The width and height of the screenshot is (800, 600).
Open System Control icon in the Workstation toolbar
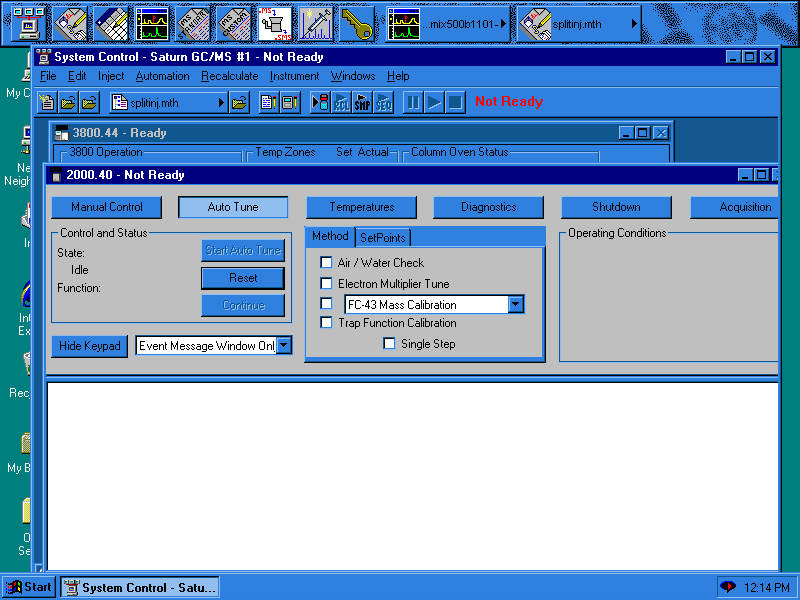click(x=28, y=23)
